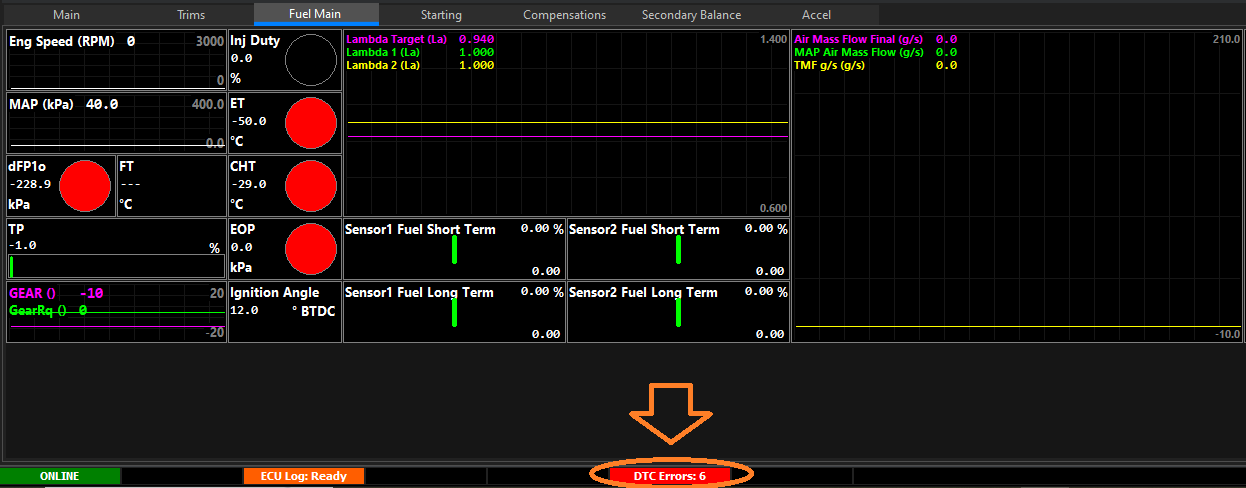
Task: Select the Starting tab
Action: pos(441,15)
